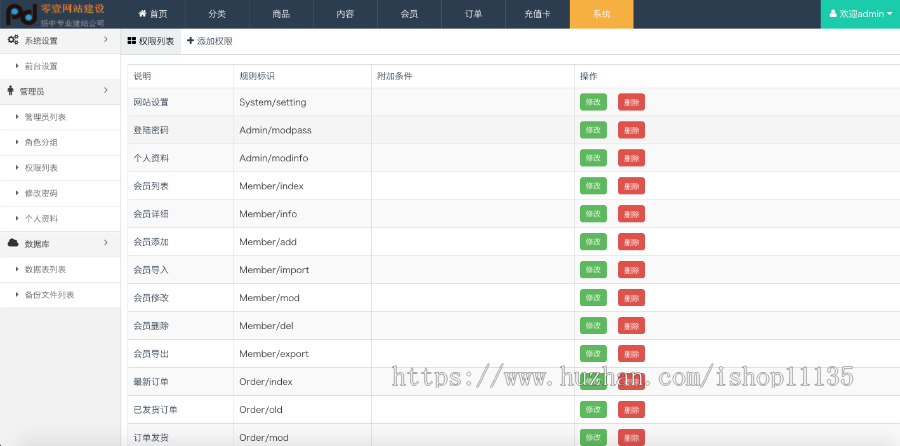Image resolution: width=900 pixels, height=446 pixels.
Task: Delete the Member/import permission
Action: pyautogui.click(x=631, y=270)
